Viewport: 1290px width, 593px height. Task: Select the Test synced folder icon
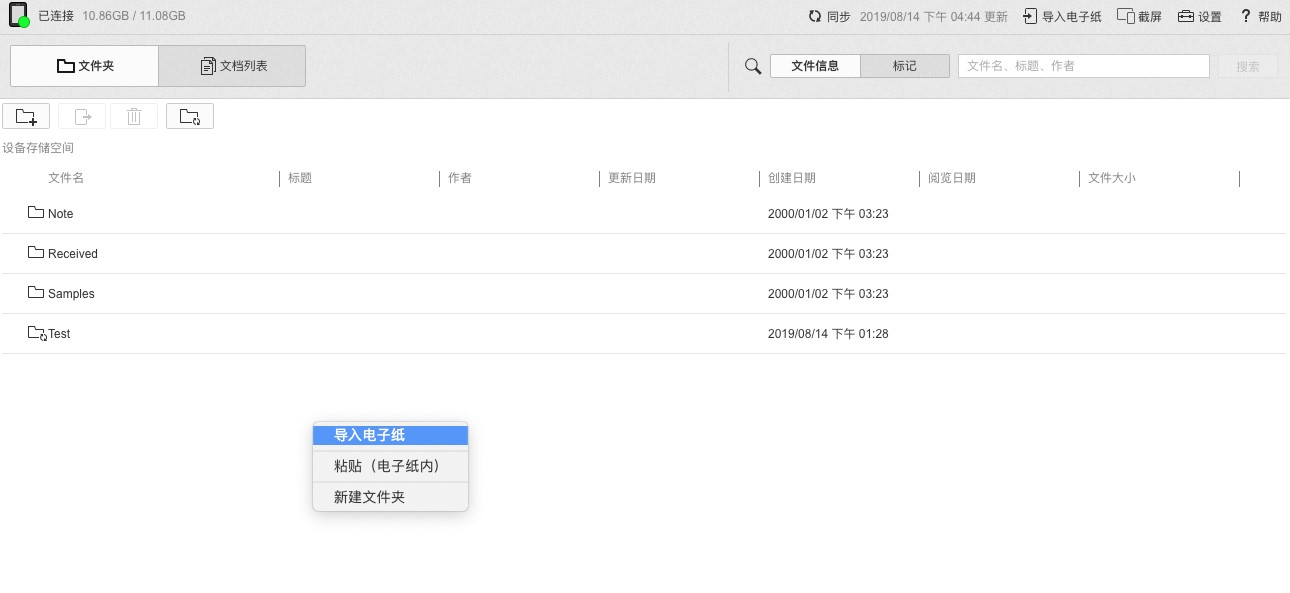(38, 333)
